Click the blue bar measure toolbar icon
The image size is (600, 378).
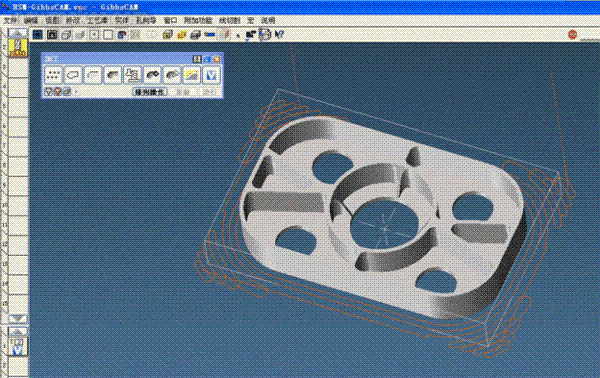point(210,35)
